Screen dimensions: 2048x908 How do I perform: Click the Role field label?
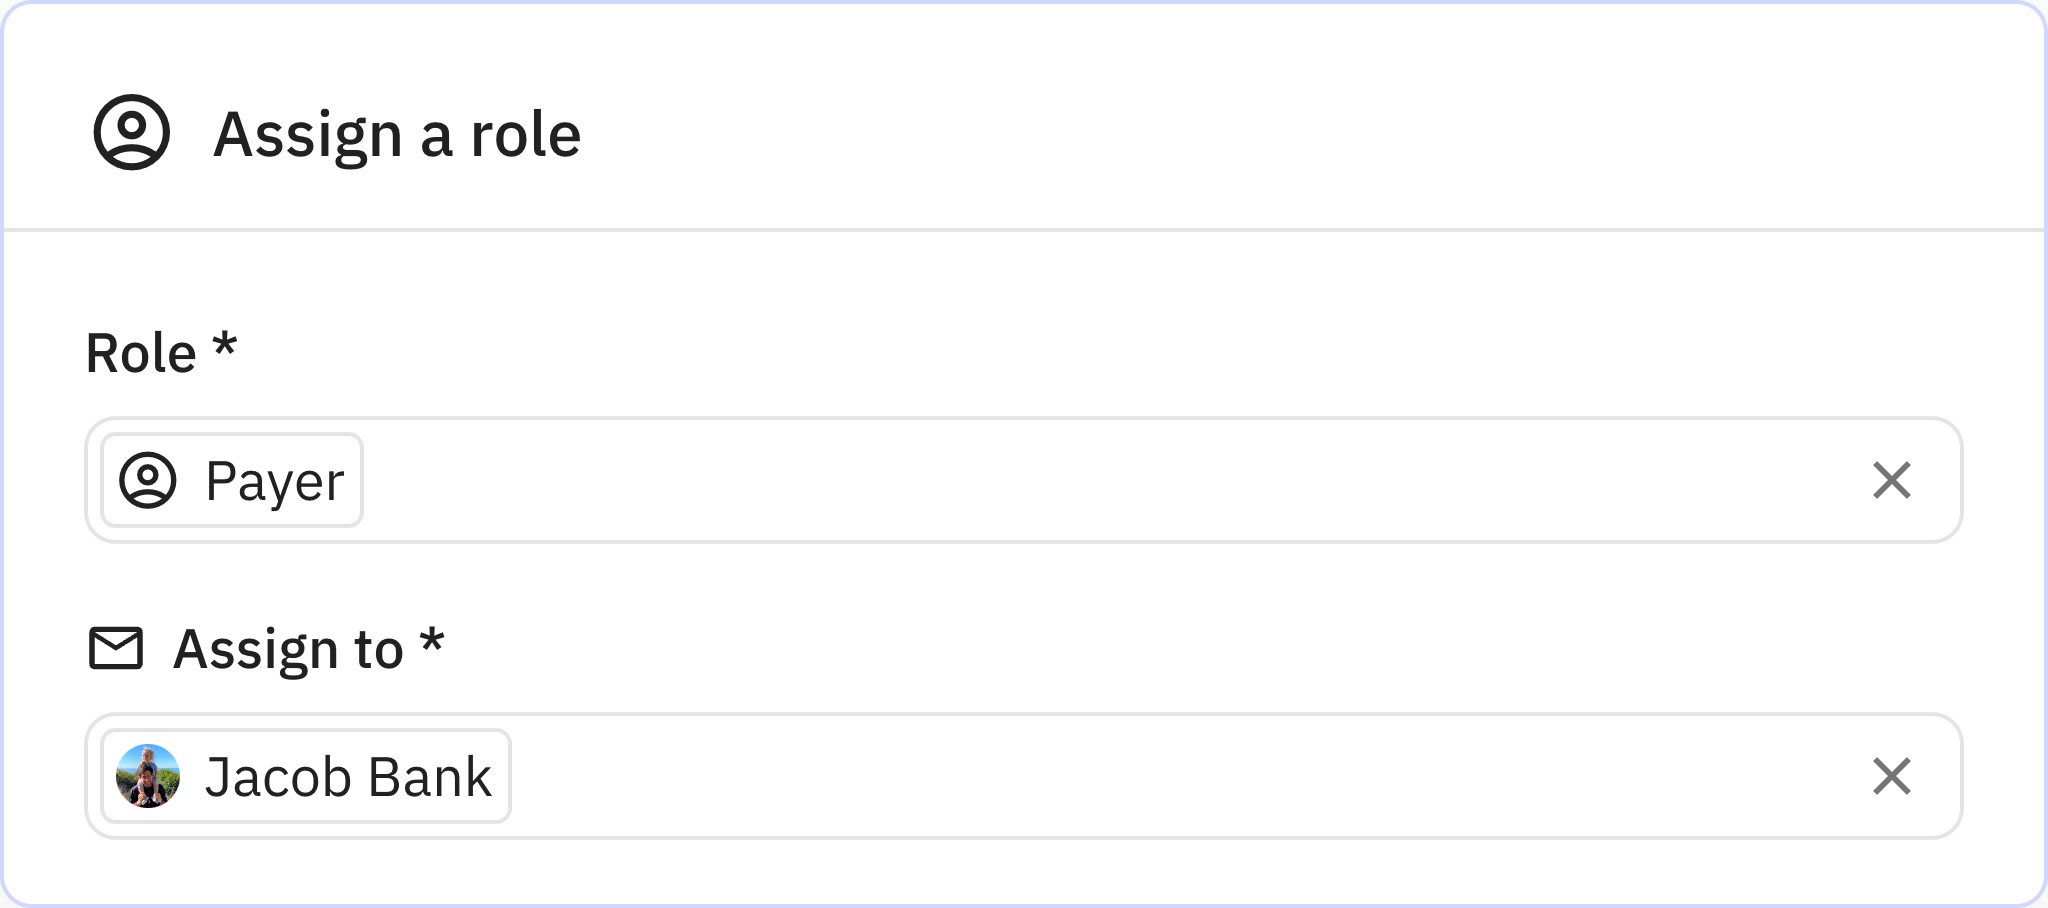(141, 353)
